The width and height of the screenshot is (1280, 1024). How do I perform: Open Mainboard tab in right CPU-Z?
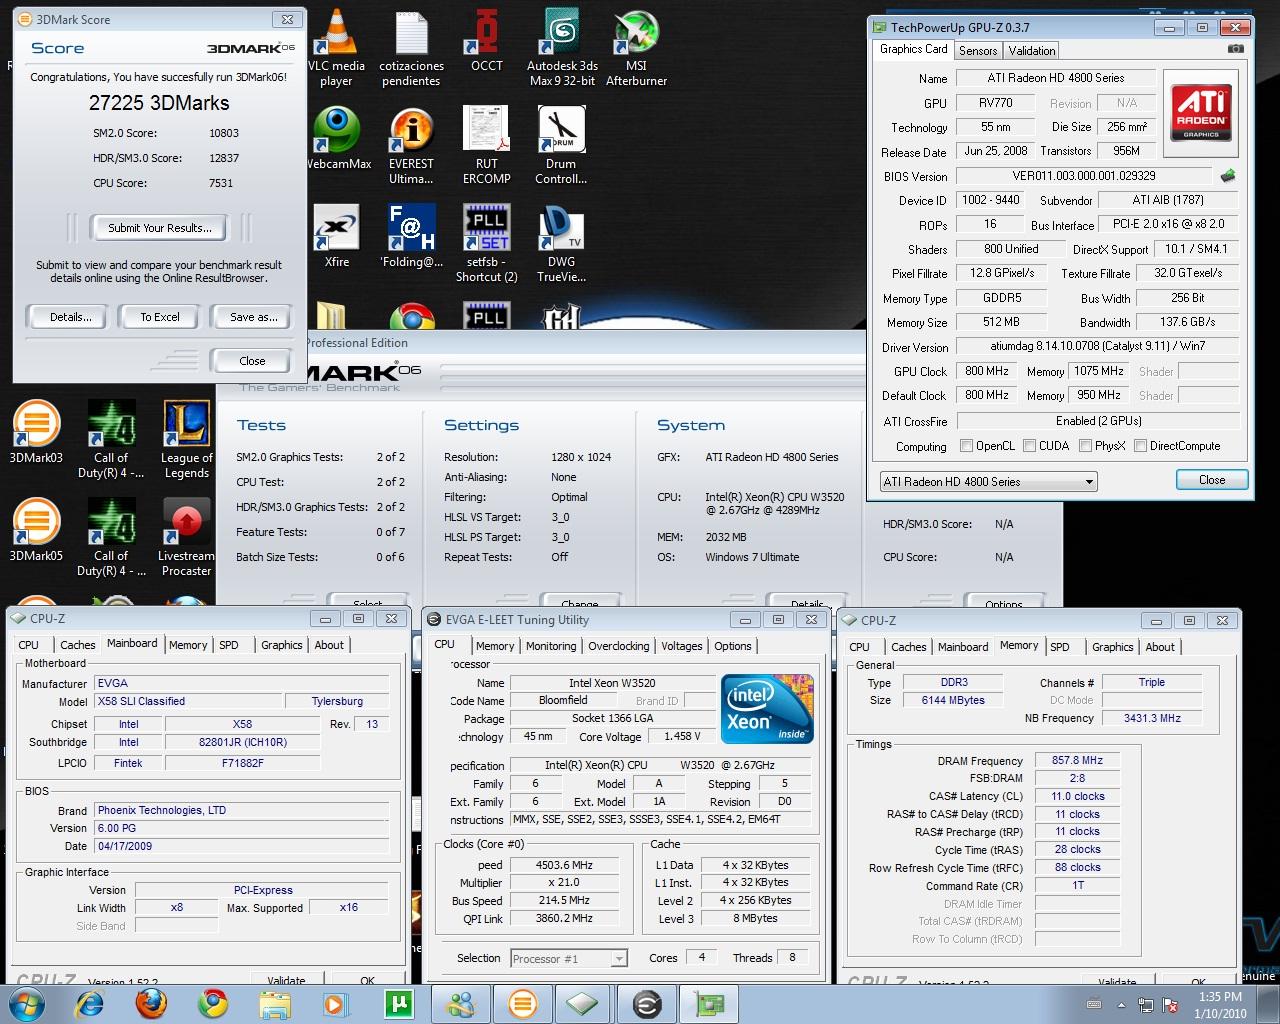coord(964,647)
